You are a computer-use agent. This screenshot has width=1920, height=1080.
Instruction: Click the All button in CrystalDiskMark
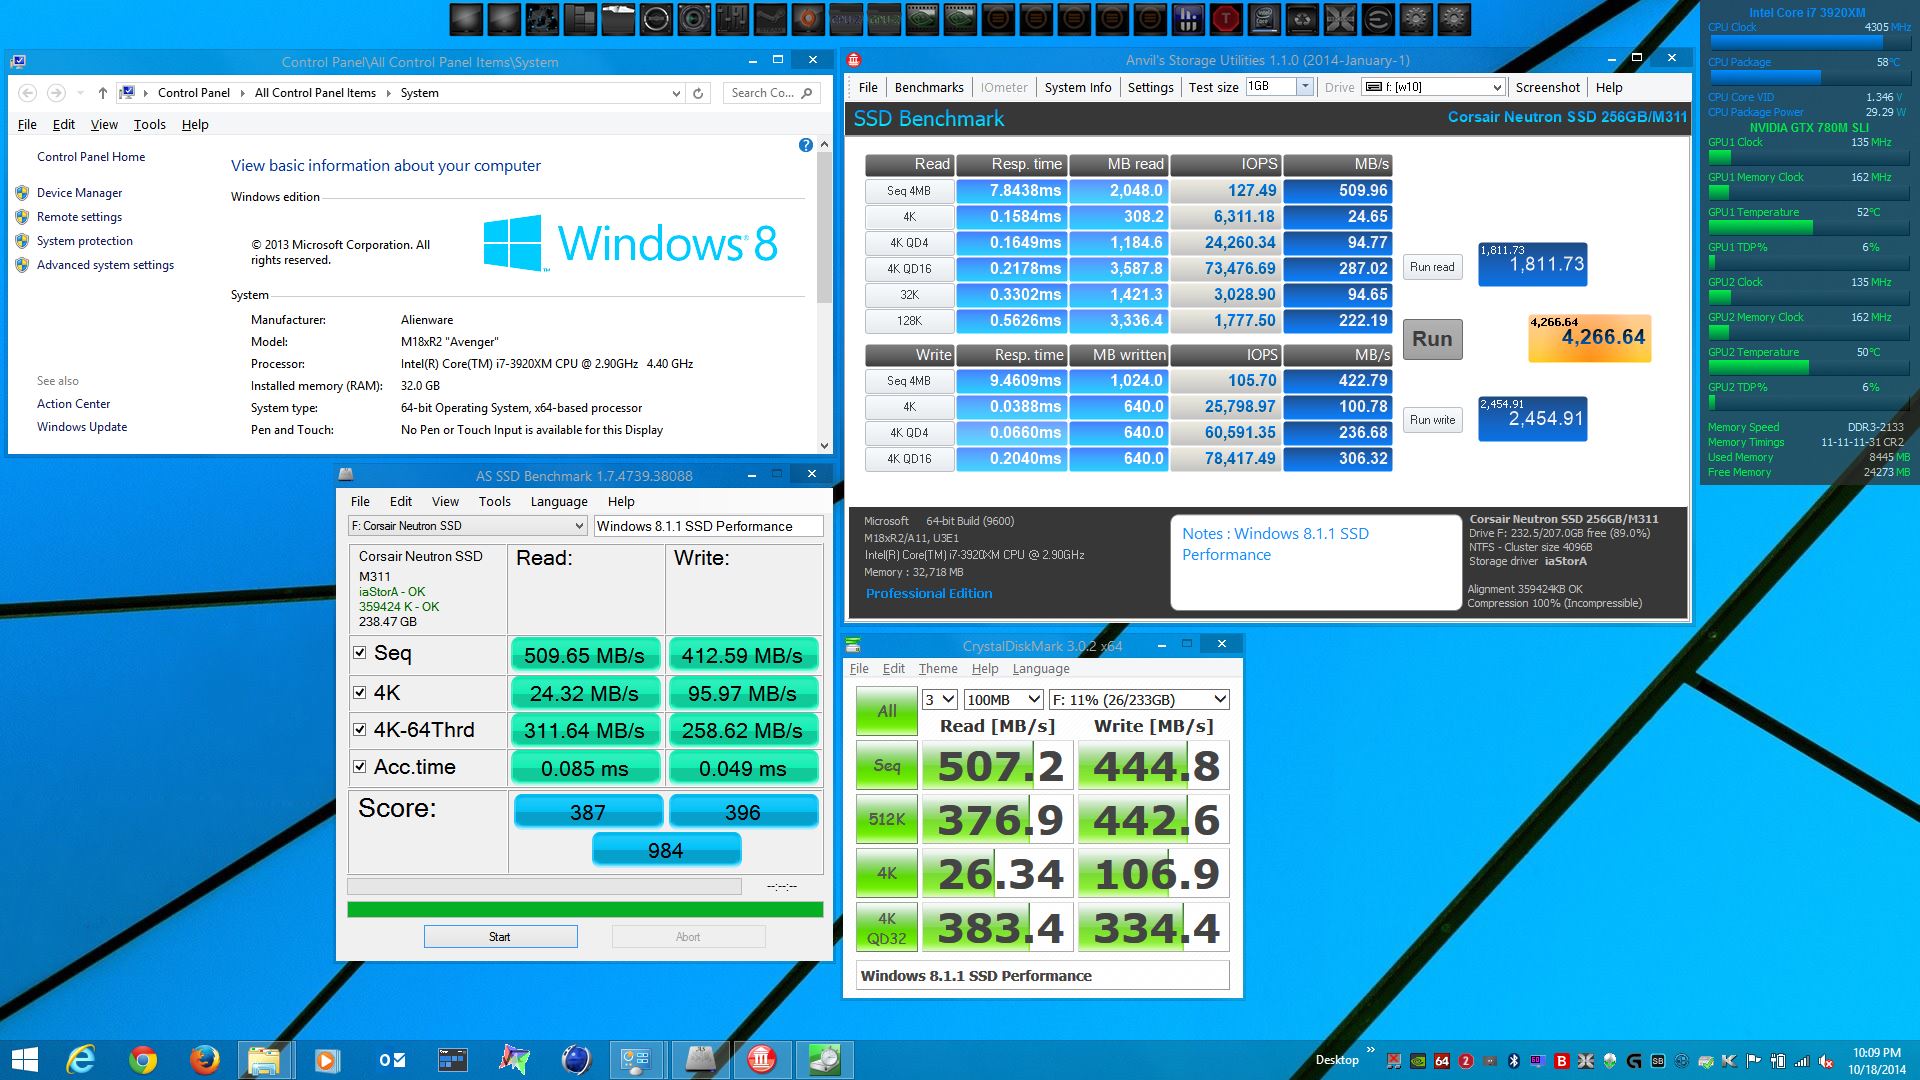[887, 711]
